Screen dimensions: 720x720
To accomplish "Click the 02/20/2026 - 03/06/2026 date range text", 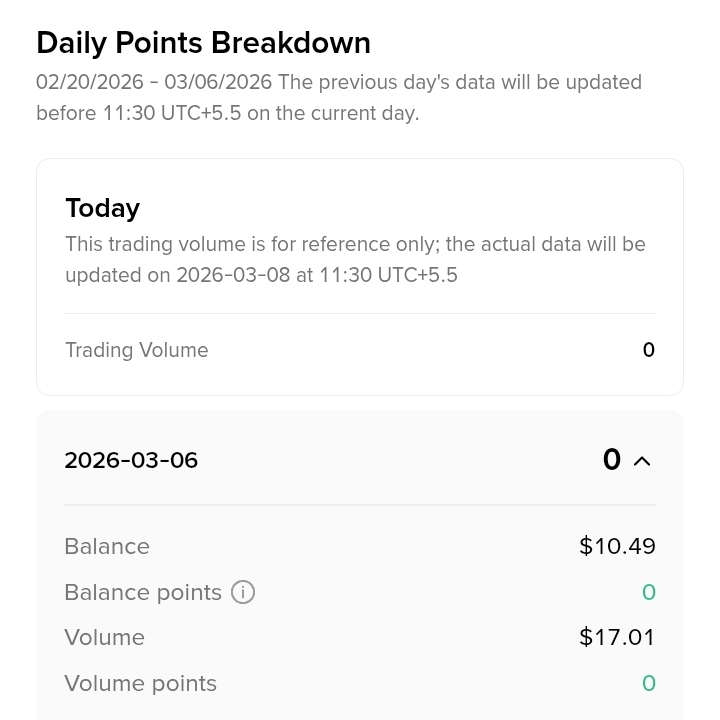I will (154, 82).
